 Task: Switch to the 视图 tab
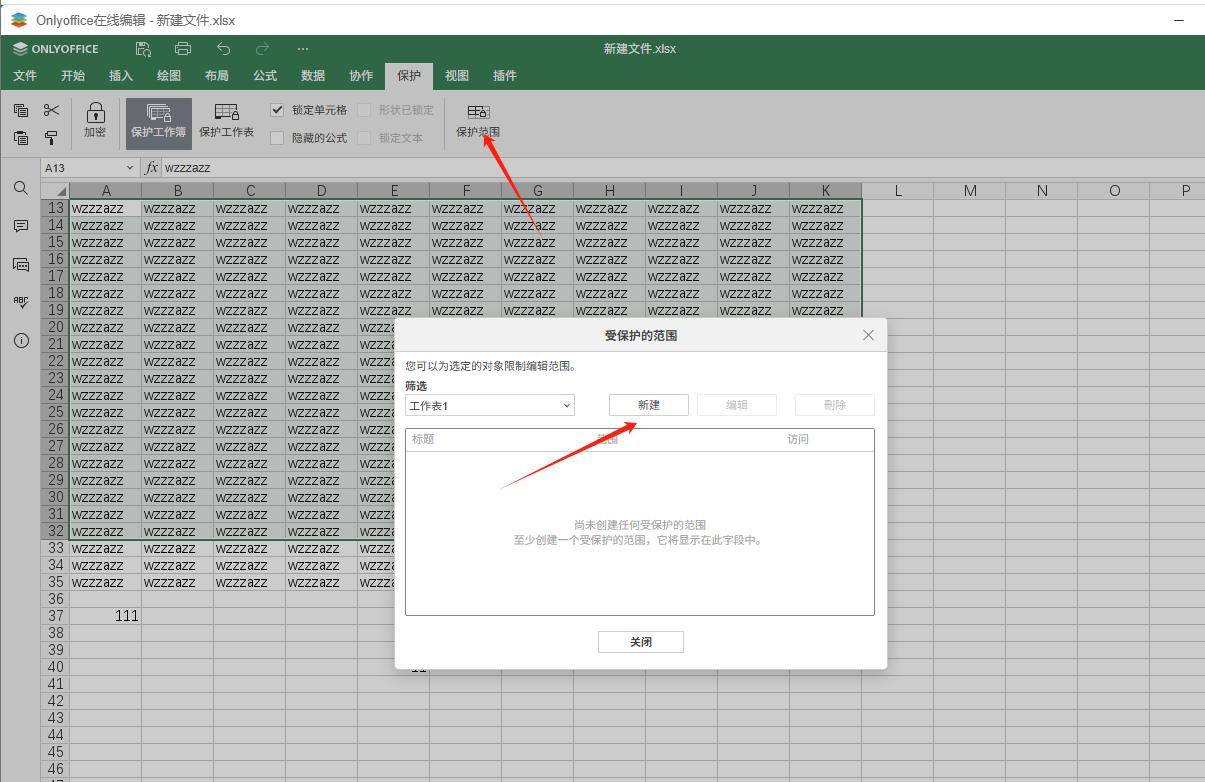pyautogui.click(x=457, y=76)
